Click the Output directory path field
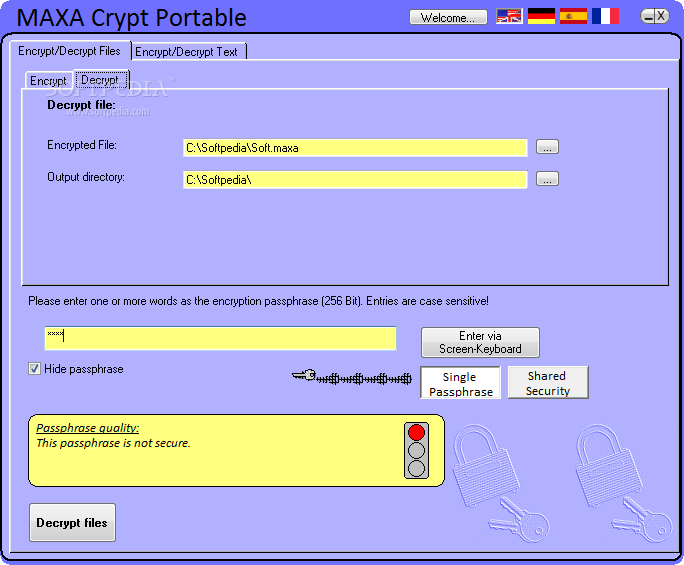Image resolution: width=684 pixels, height=565 pixels. [355, 180]
